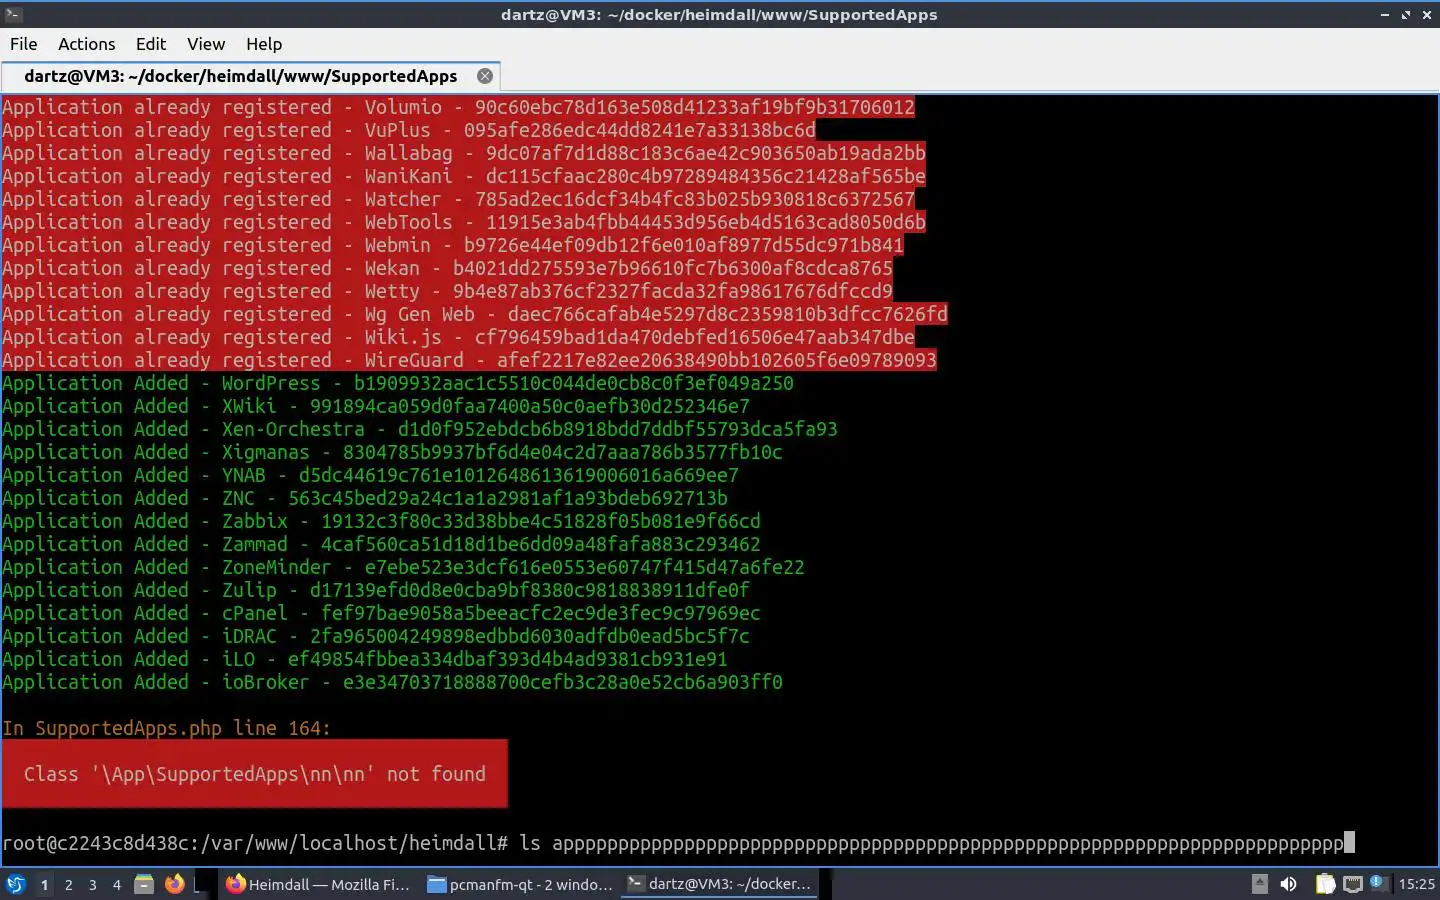Click the YNAB Application Added line
1440x900 pixels.
(370, 475)
